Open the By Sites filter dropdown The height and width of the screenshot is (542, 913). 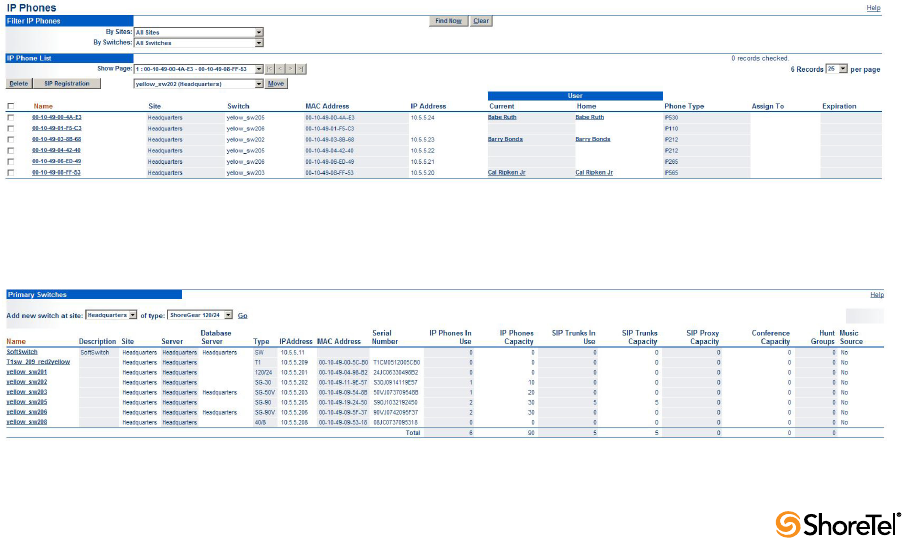click(x=199, y=33)
